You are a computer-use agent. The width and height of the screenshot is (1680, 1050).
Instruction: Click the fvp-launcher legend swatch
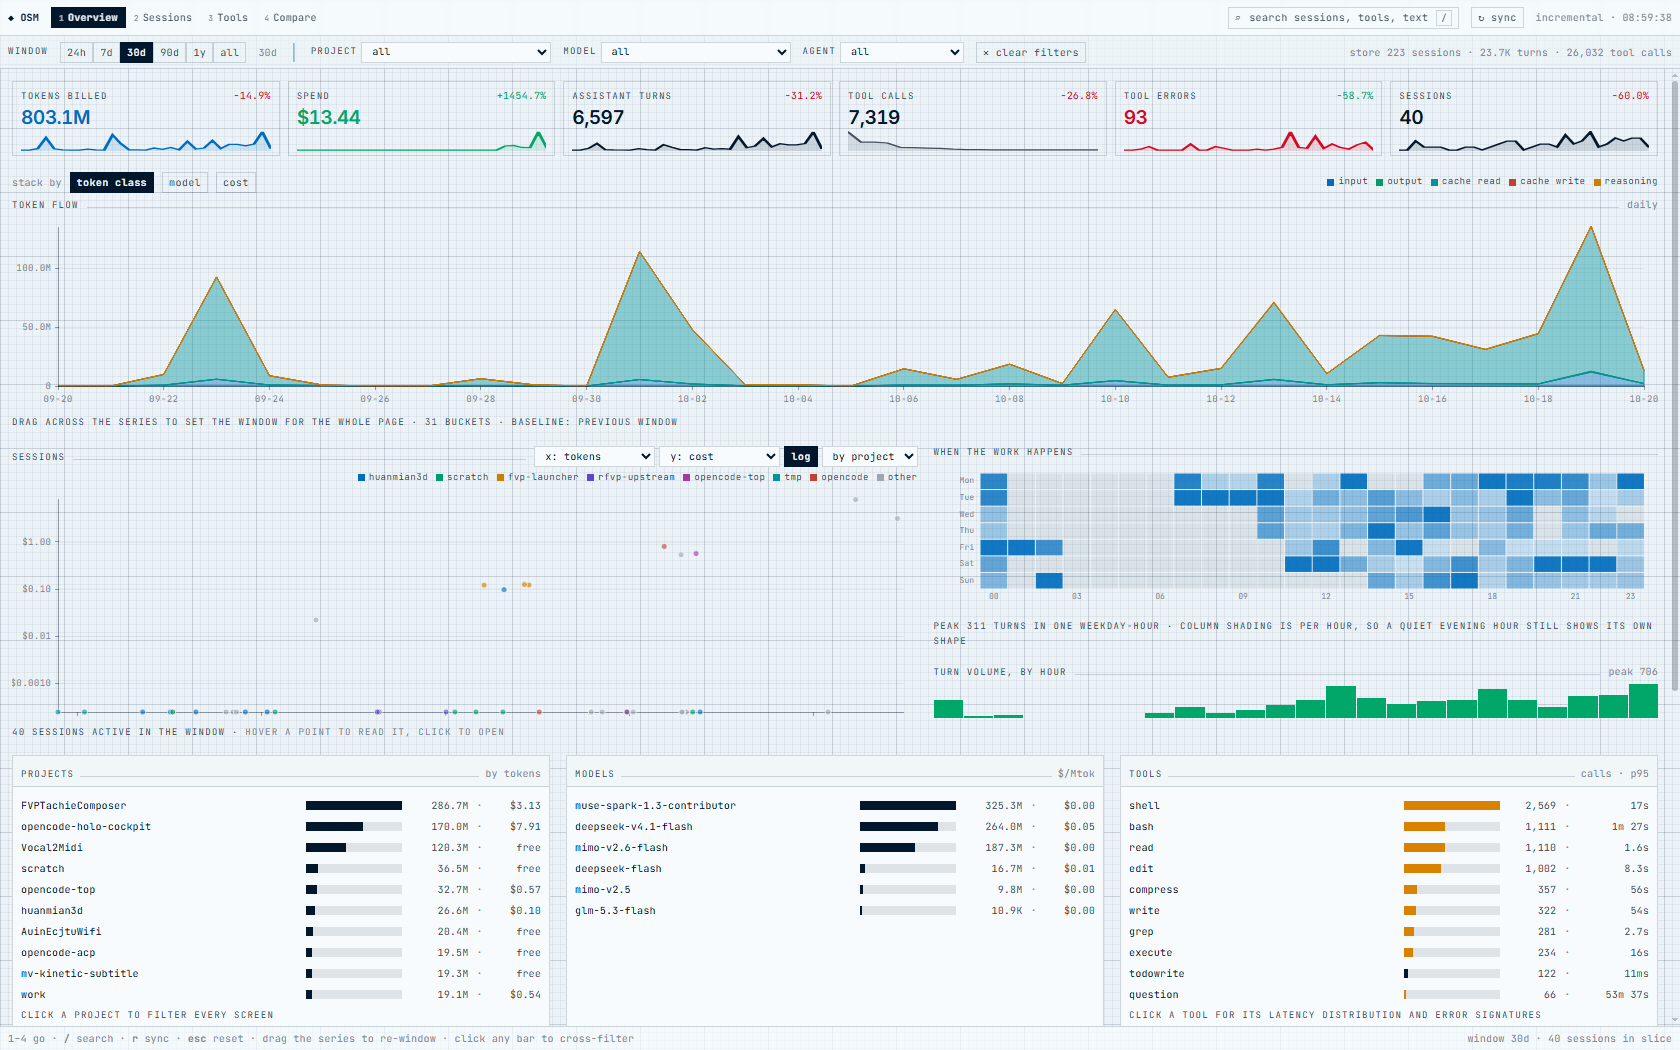[501, 478]
